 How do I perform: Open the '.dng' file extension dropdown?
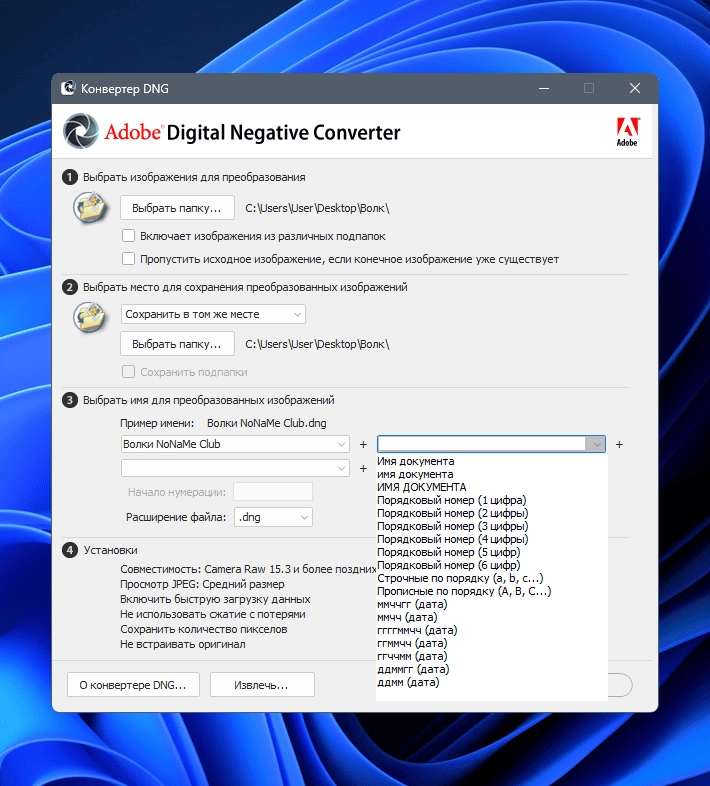[x=273, y=517]
